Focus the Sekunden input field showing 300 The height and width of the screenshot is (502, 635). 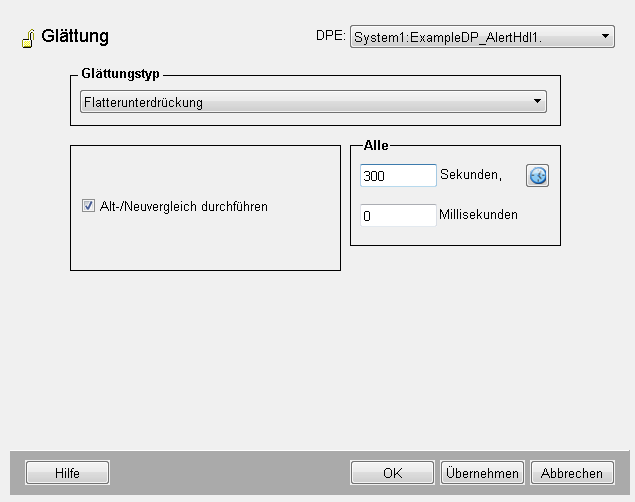tap(398, 176)
